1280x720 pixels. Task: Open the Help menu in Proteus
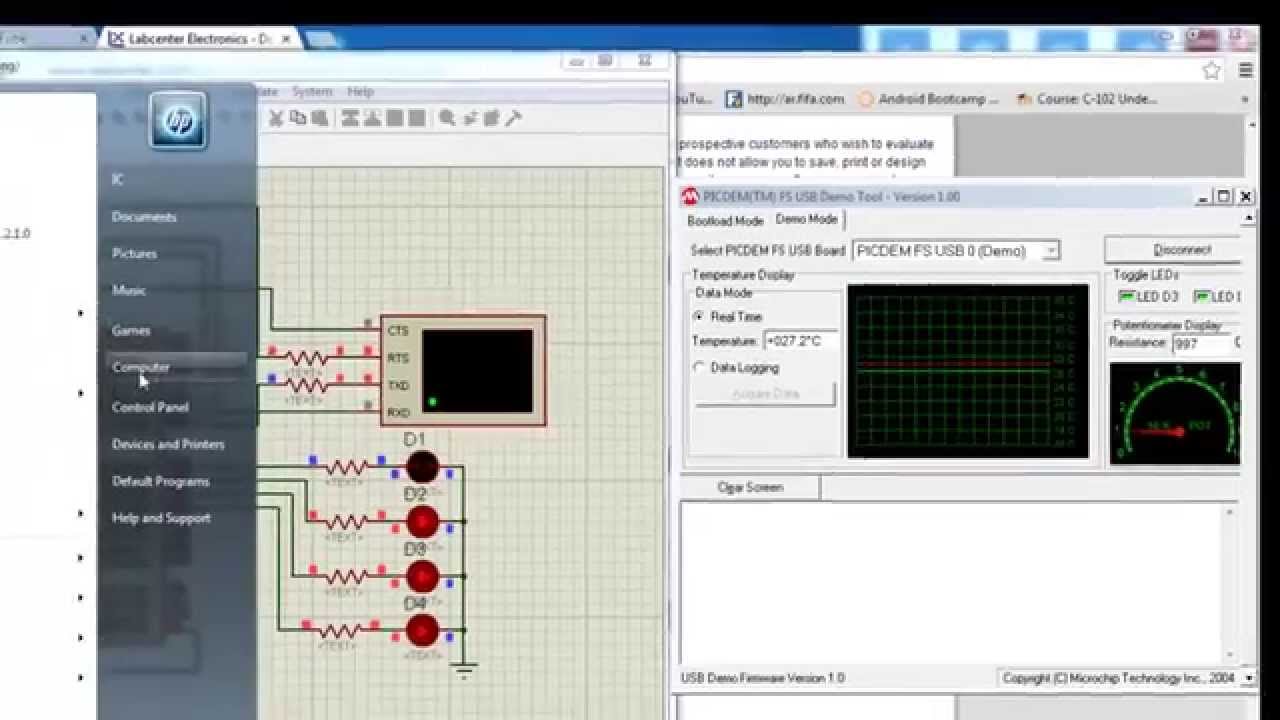360,91
